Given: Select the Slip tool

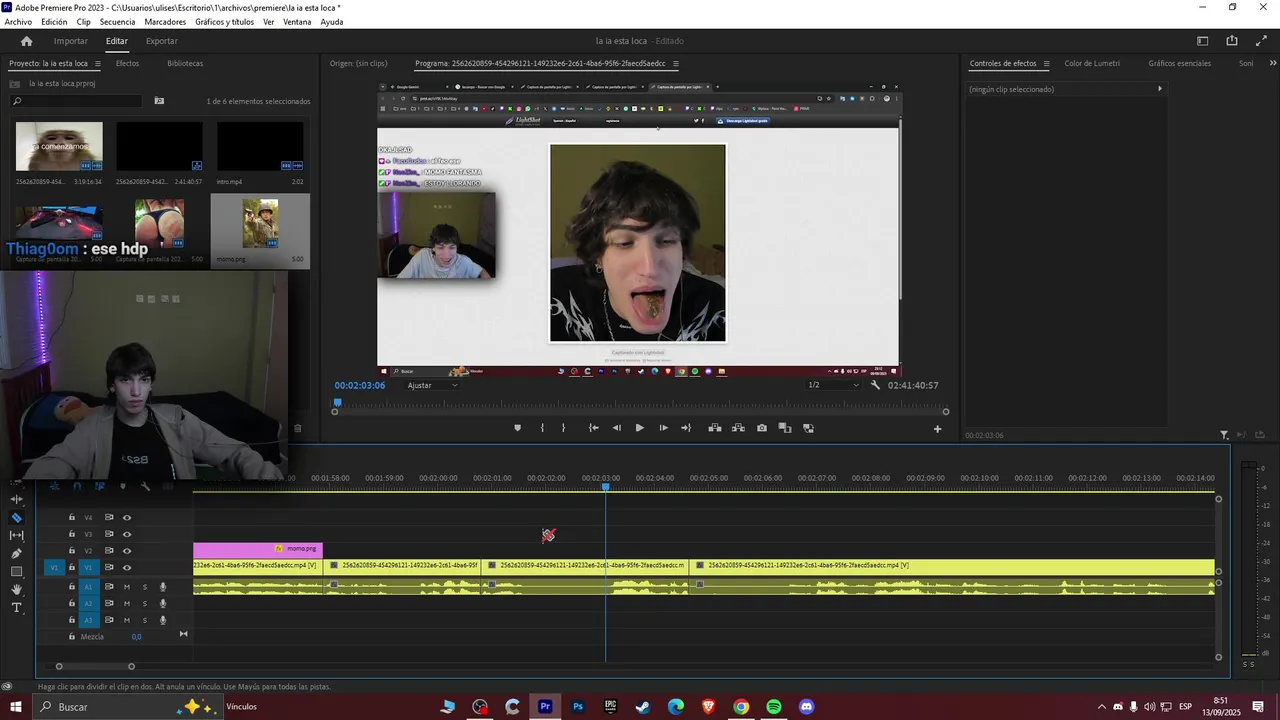Looking at the screenshot, I should point(16,536).
